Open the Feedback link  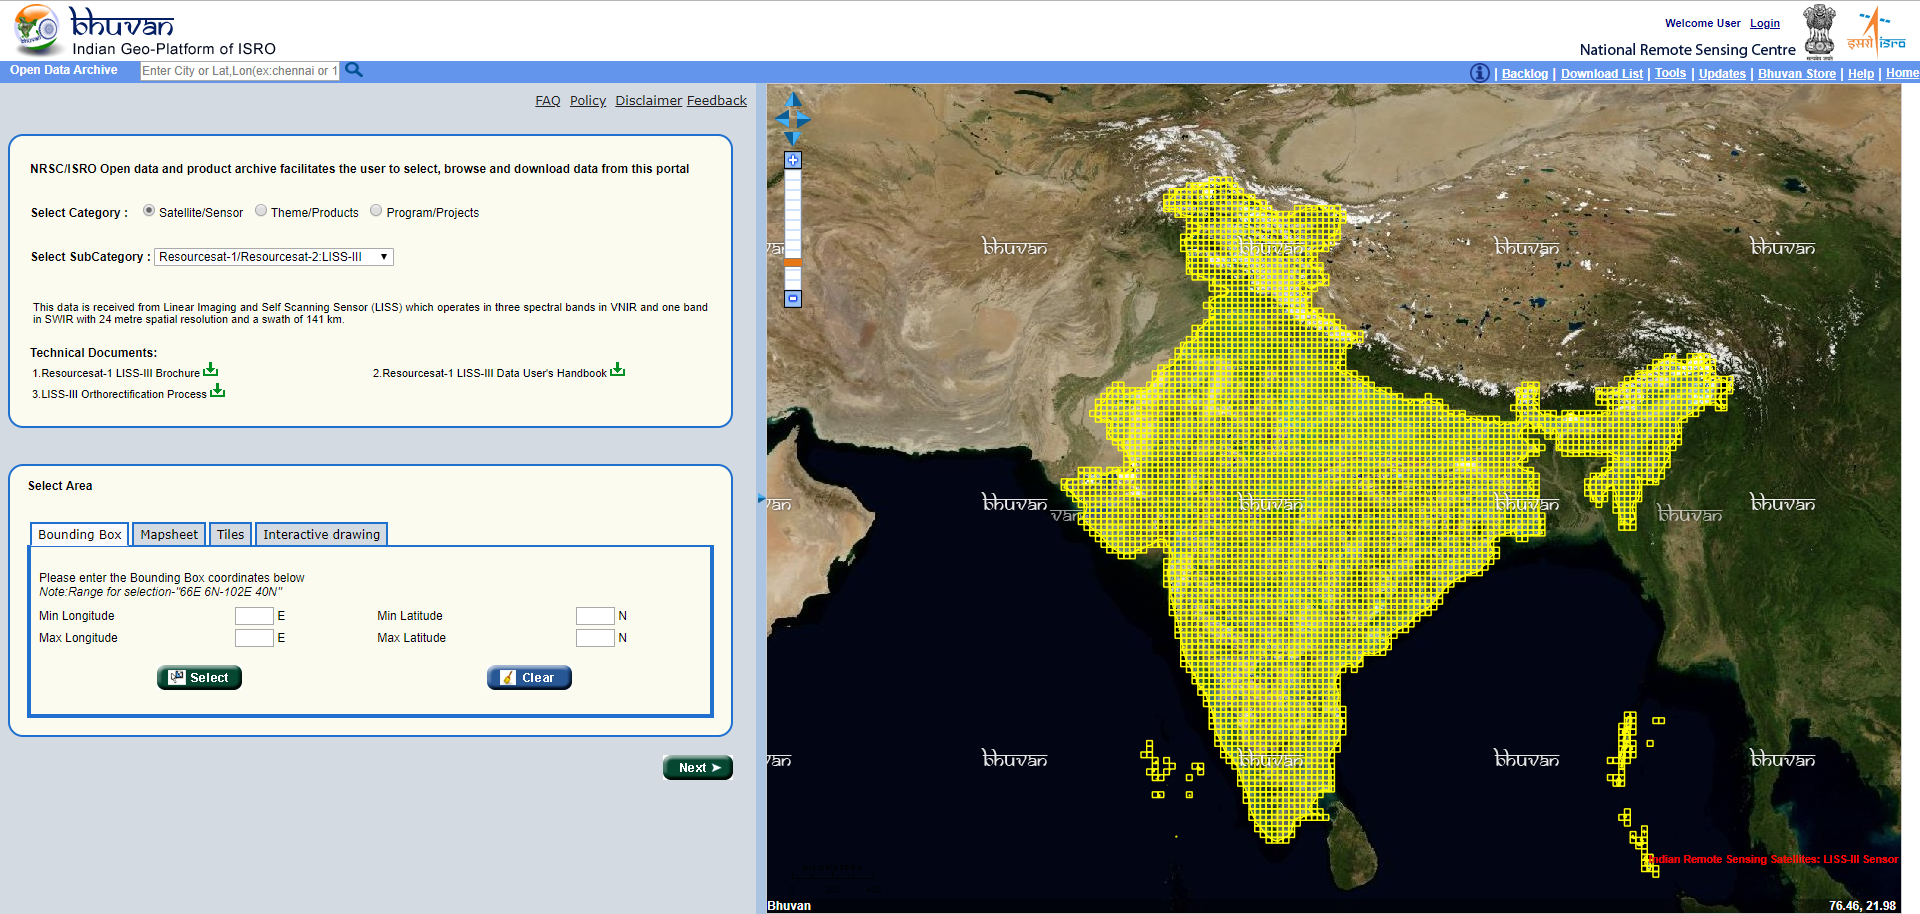717,101
